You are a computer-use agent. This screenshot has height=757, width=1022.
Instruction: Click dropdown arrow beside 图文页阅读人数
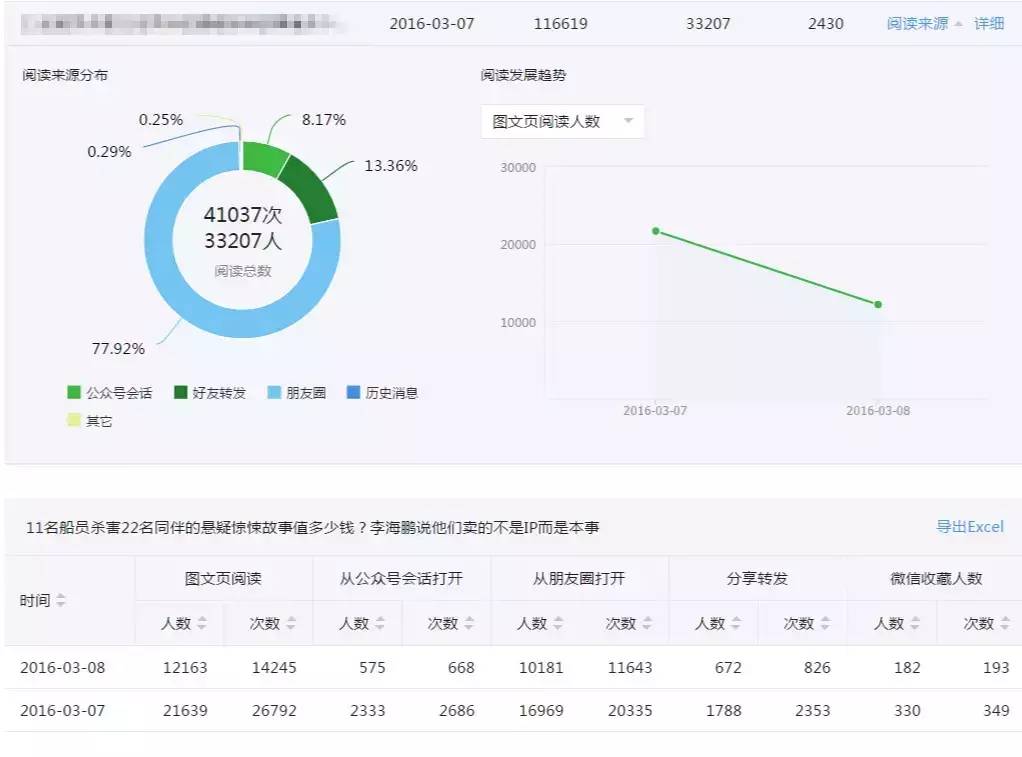tap(628, 121)
